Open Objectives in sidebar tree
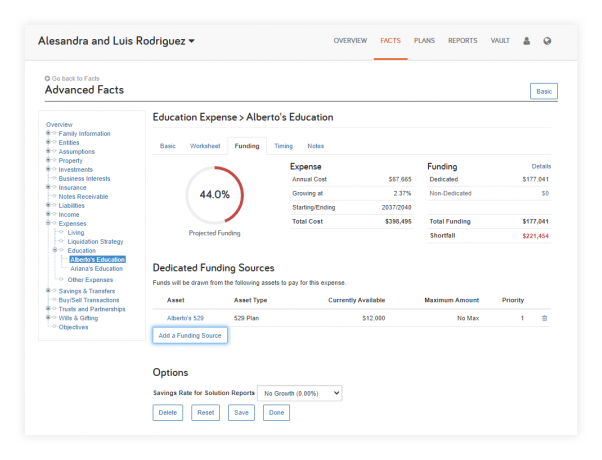The image size is (602, 460). (73, 327)
